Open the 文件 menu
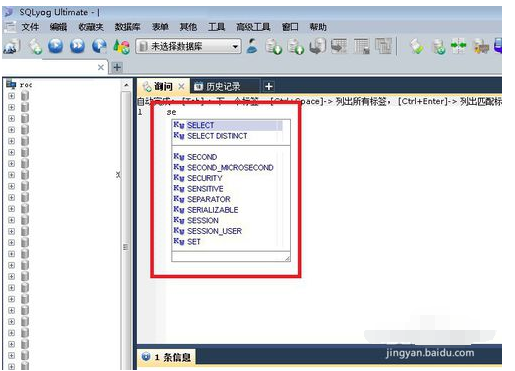 tap(30, 27)
